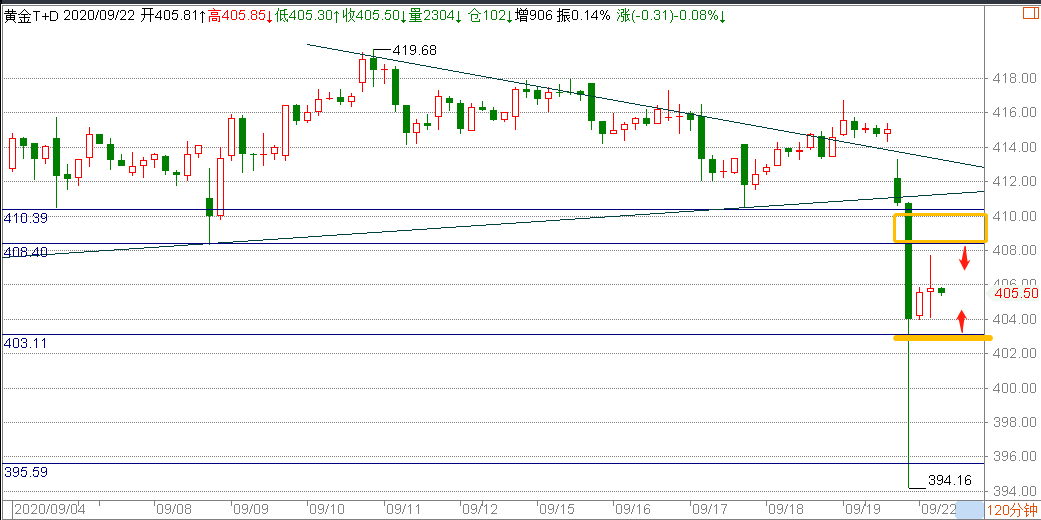Viewport: 1041px width, 520px height.
Task: Click the 2020/09/04 date axis label
Action: click(x=50, y=510)
